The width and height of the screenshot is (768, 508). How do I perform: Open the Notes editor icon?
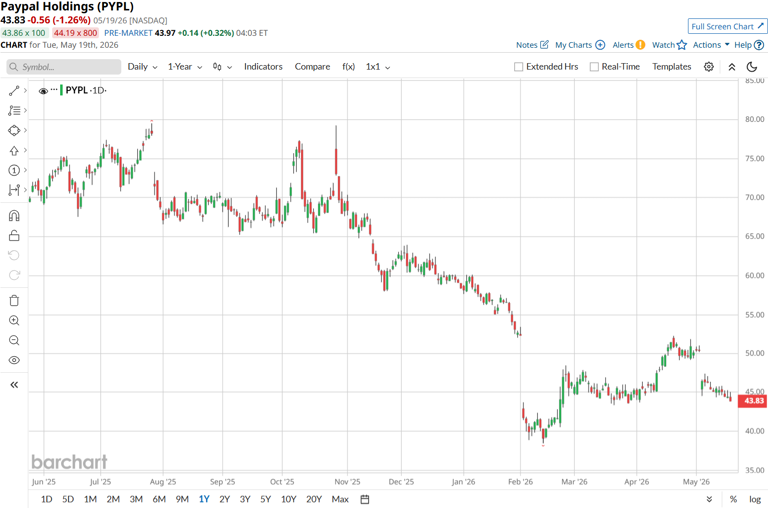click(x=544, y=45)
